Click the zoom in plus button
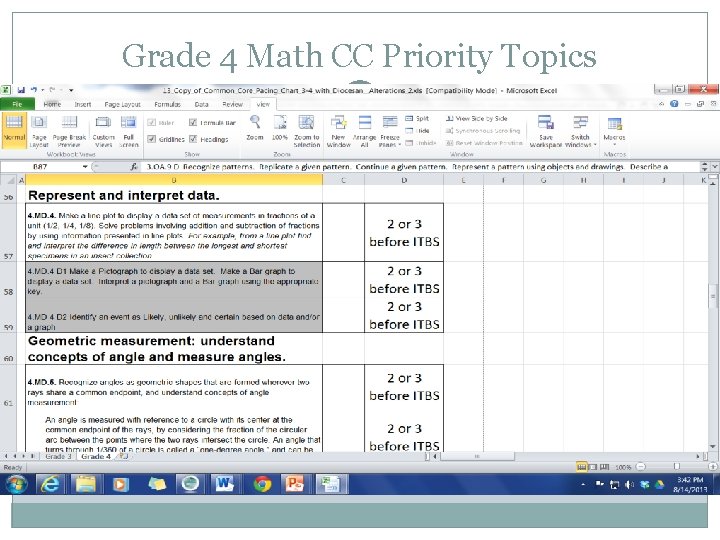The image size is (720, 540). point(713,467)
